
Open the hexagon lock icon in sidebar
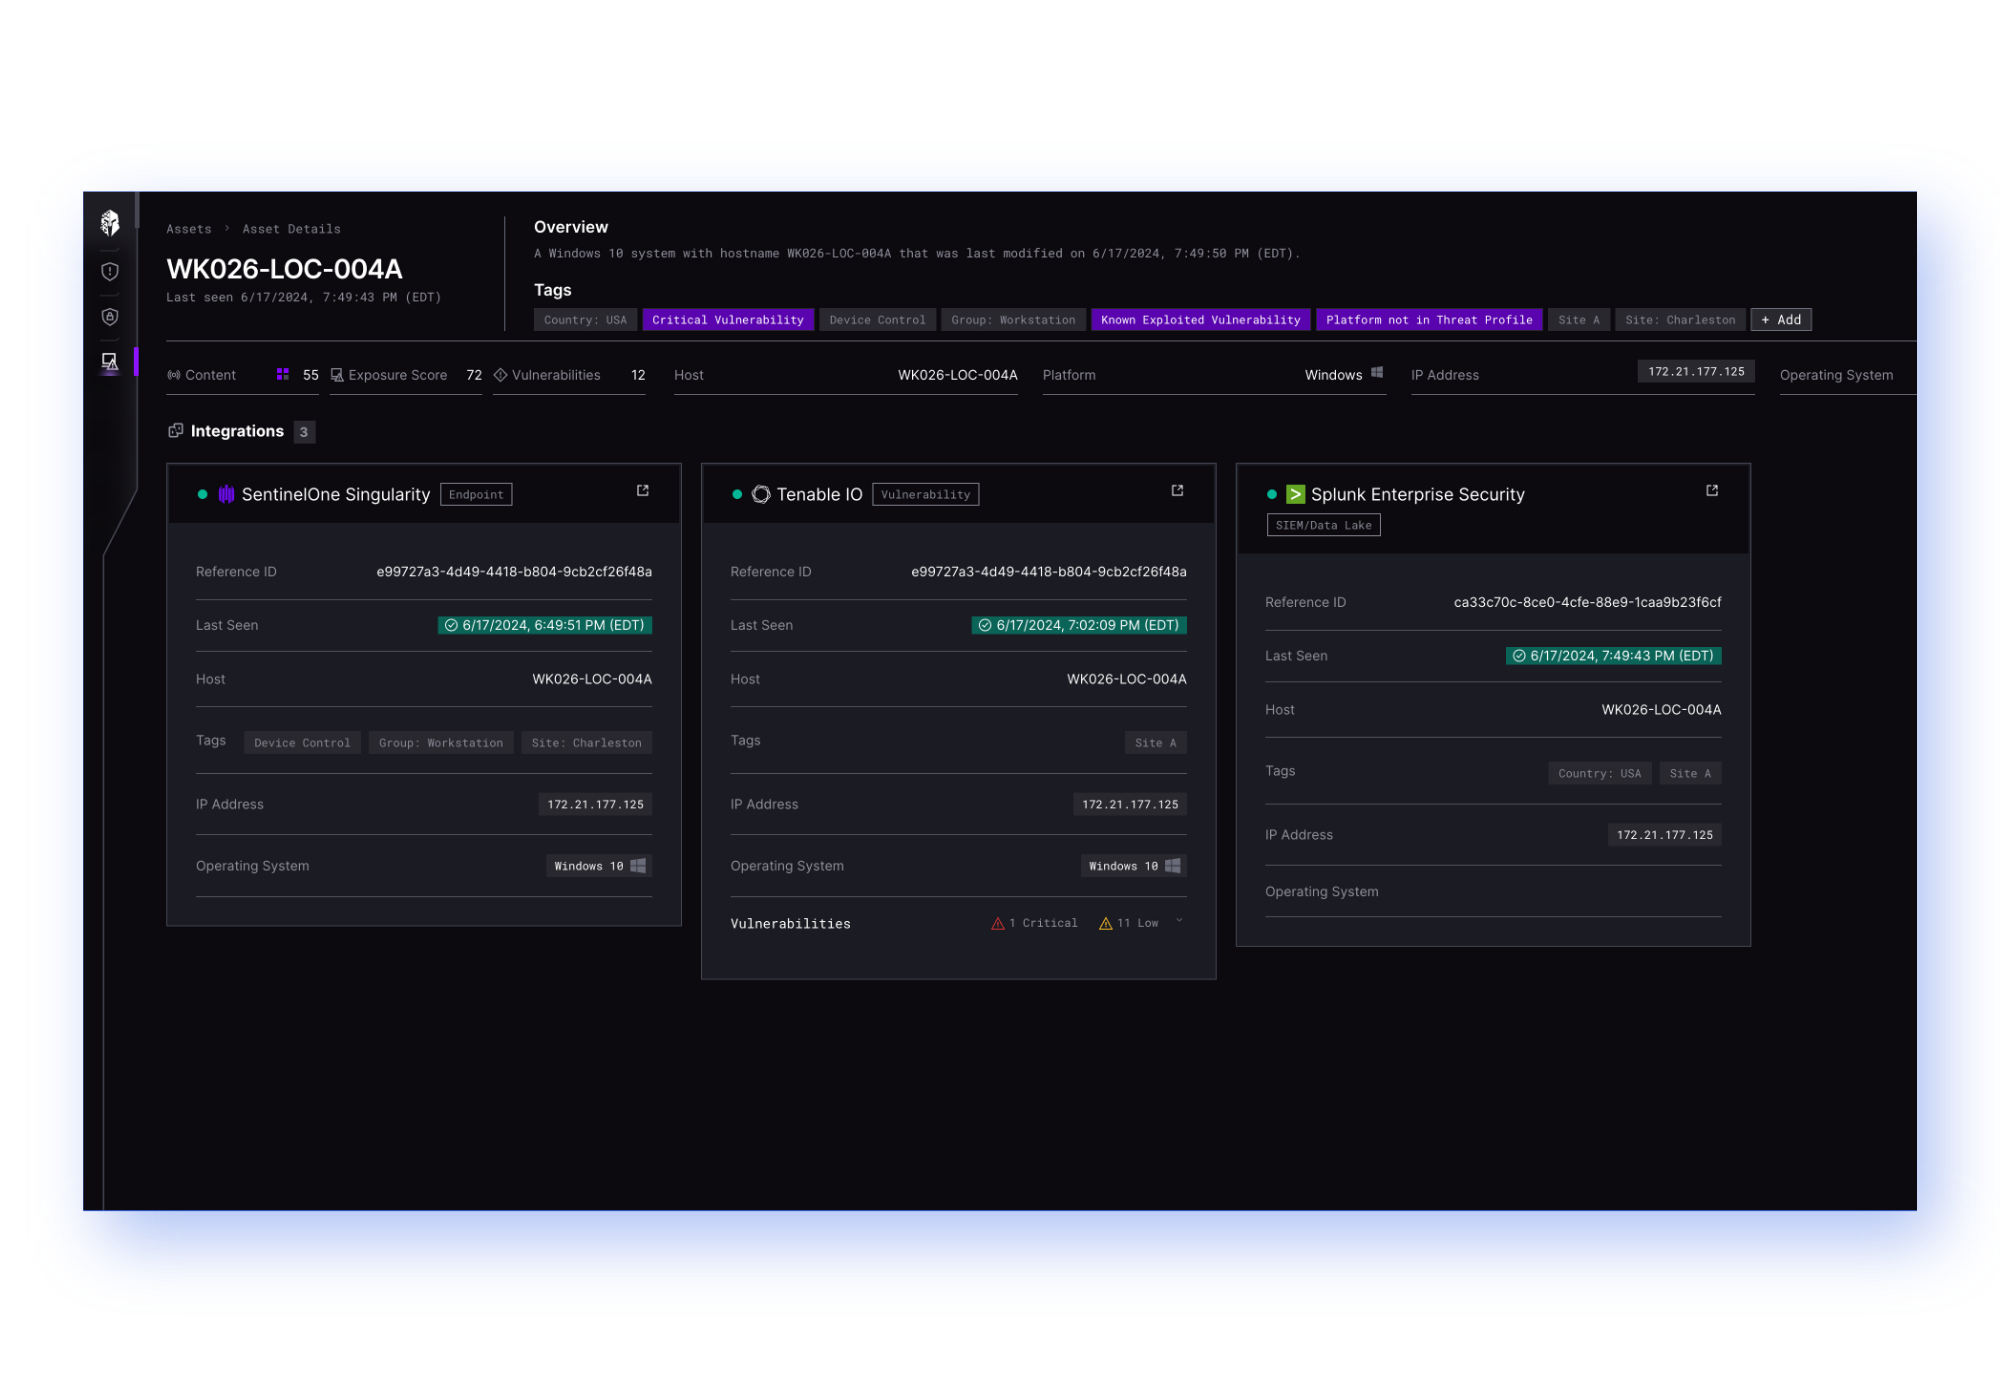click(110, 317)
